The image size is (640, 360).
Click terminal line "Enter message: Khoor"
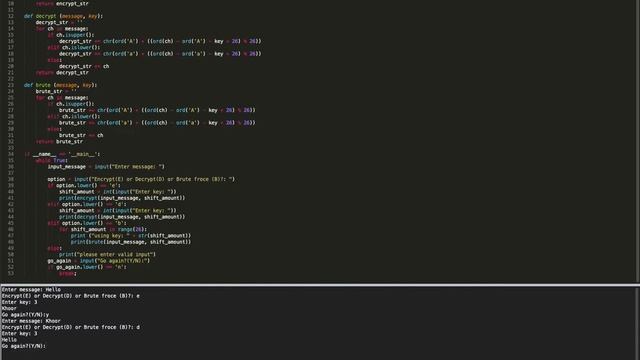(31, 321)
